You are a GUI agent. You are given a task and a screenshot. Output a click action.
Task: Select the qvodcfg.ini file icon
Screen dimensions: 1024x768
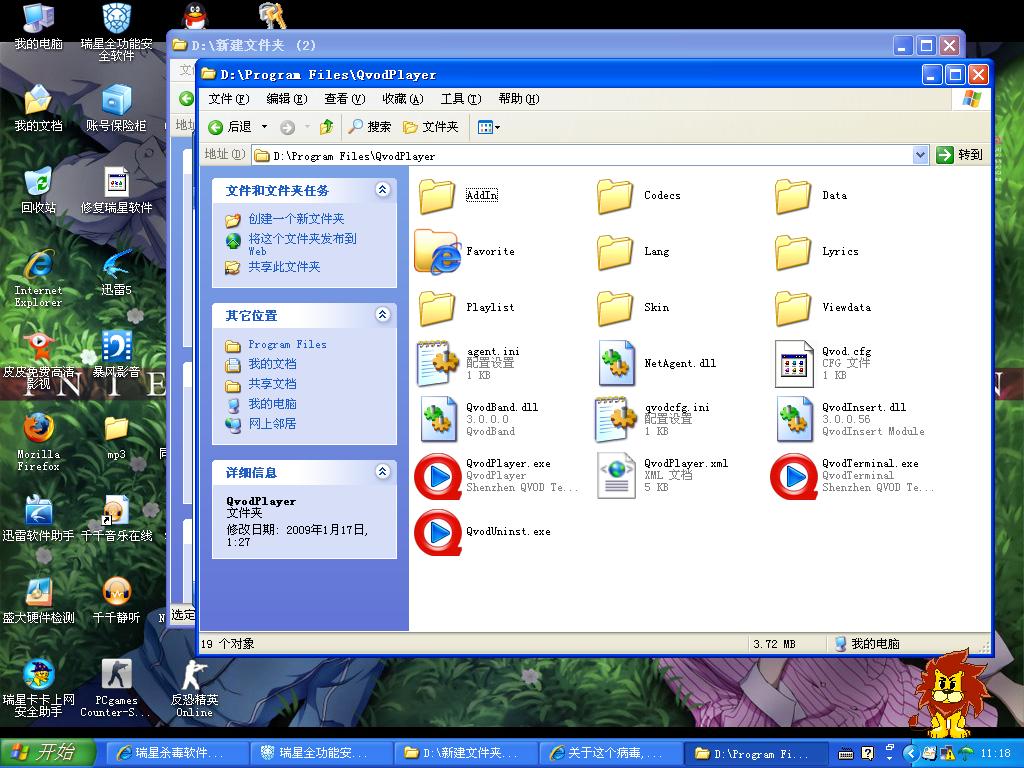(x=615, y=419)
